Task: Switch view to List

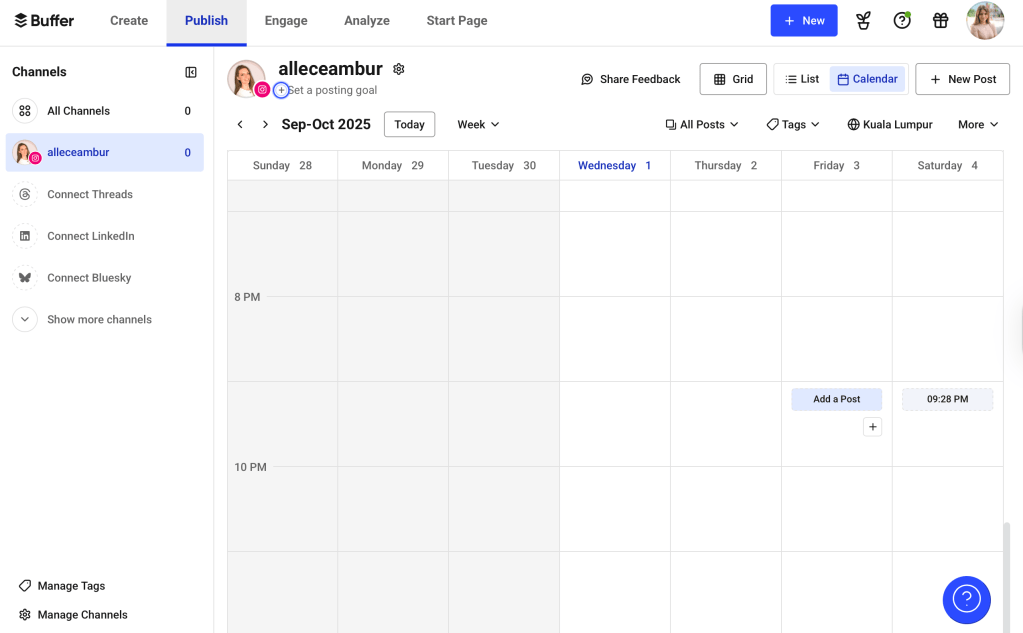Action: coord(801,78)
